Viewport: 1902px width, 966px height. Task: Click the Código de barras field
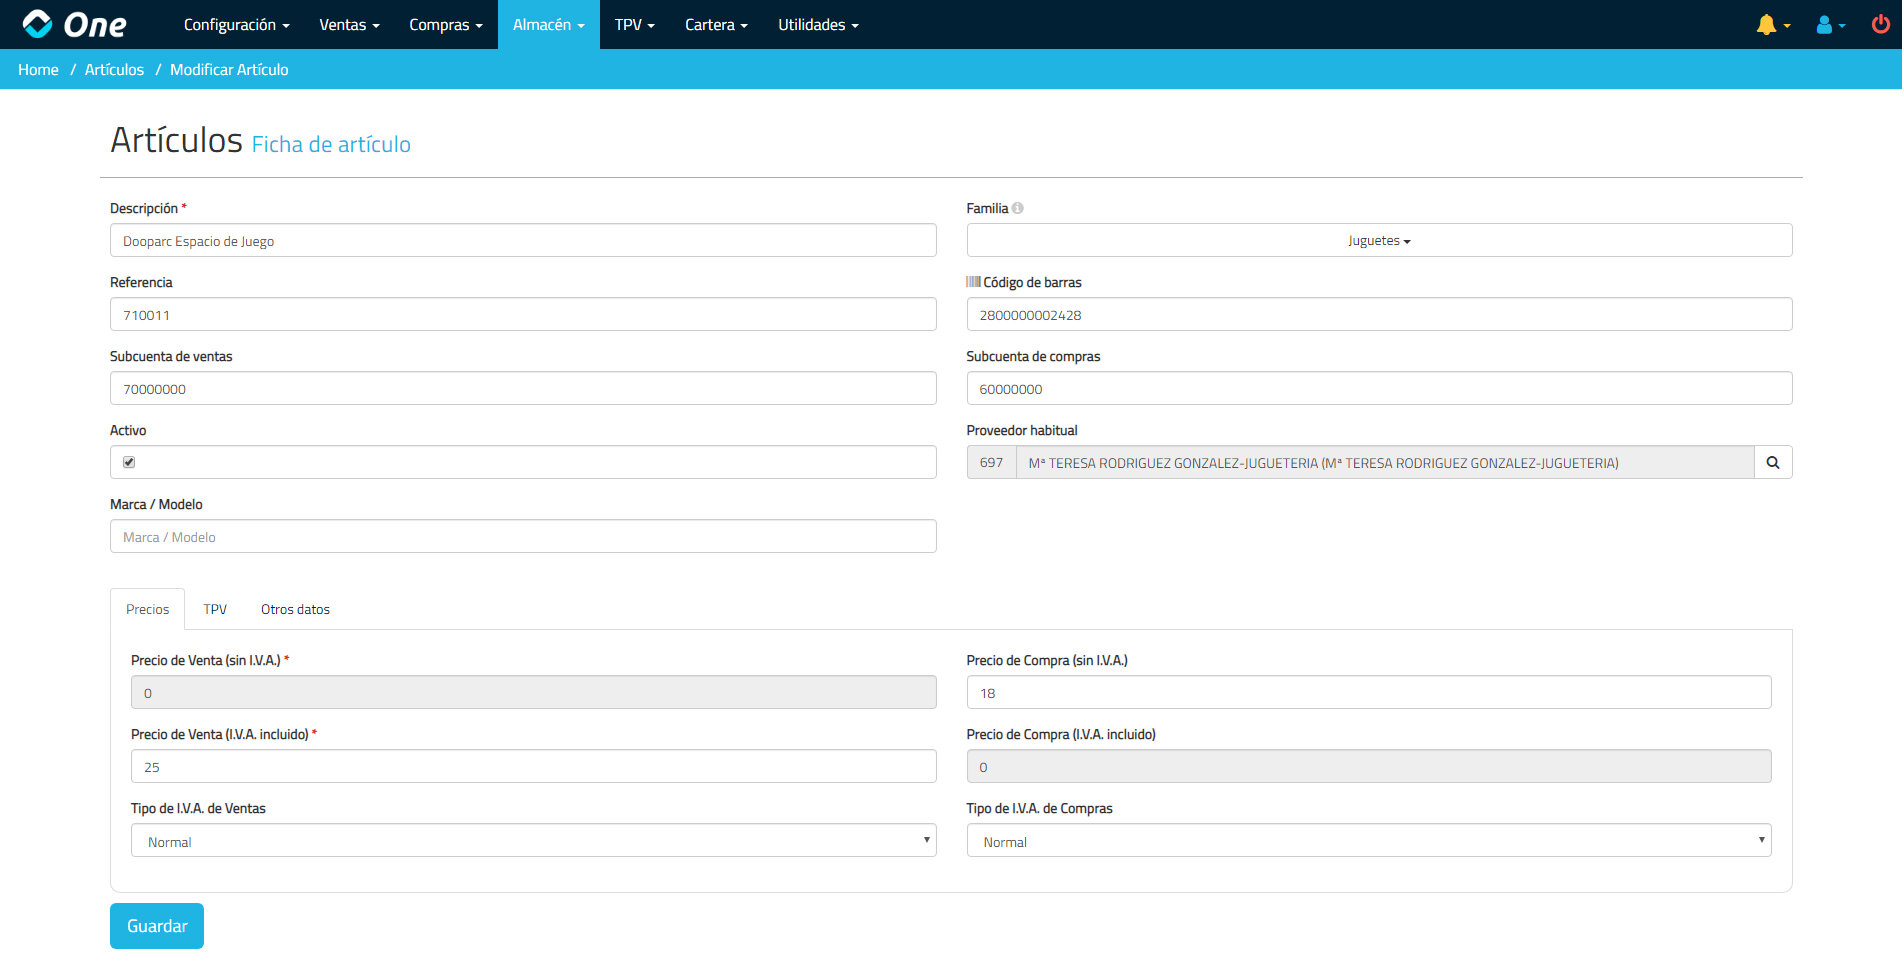click(x=1378, y=315)
